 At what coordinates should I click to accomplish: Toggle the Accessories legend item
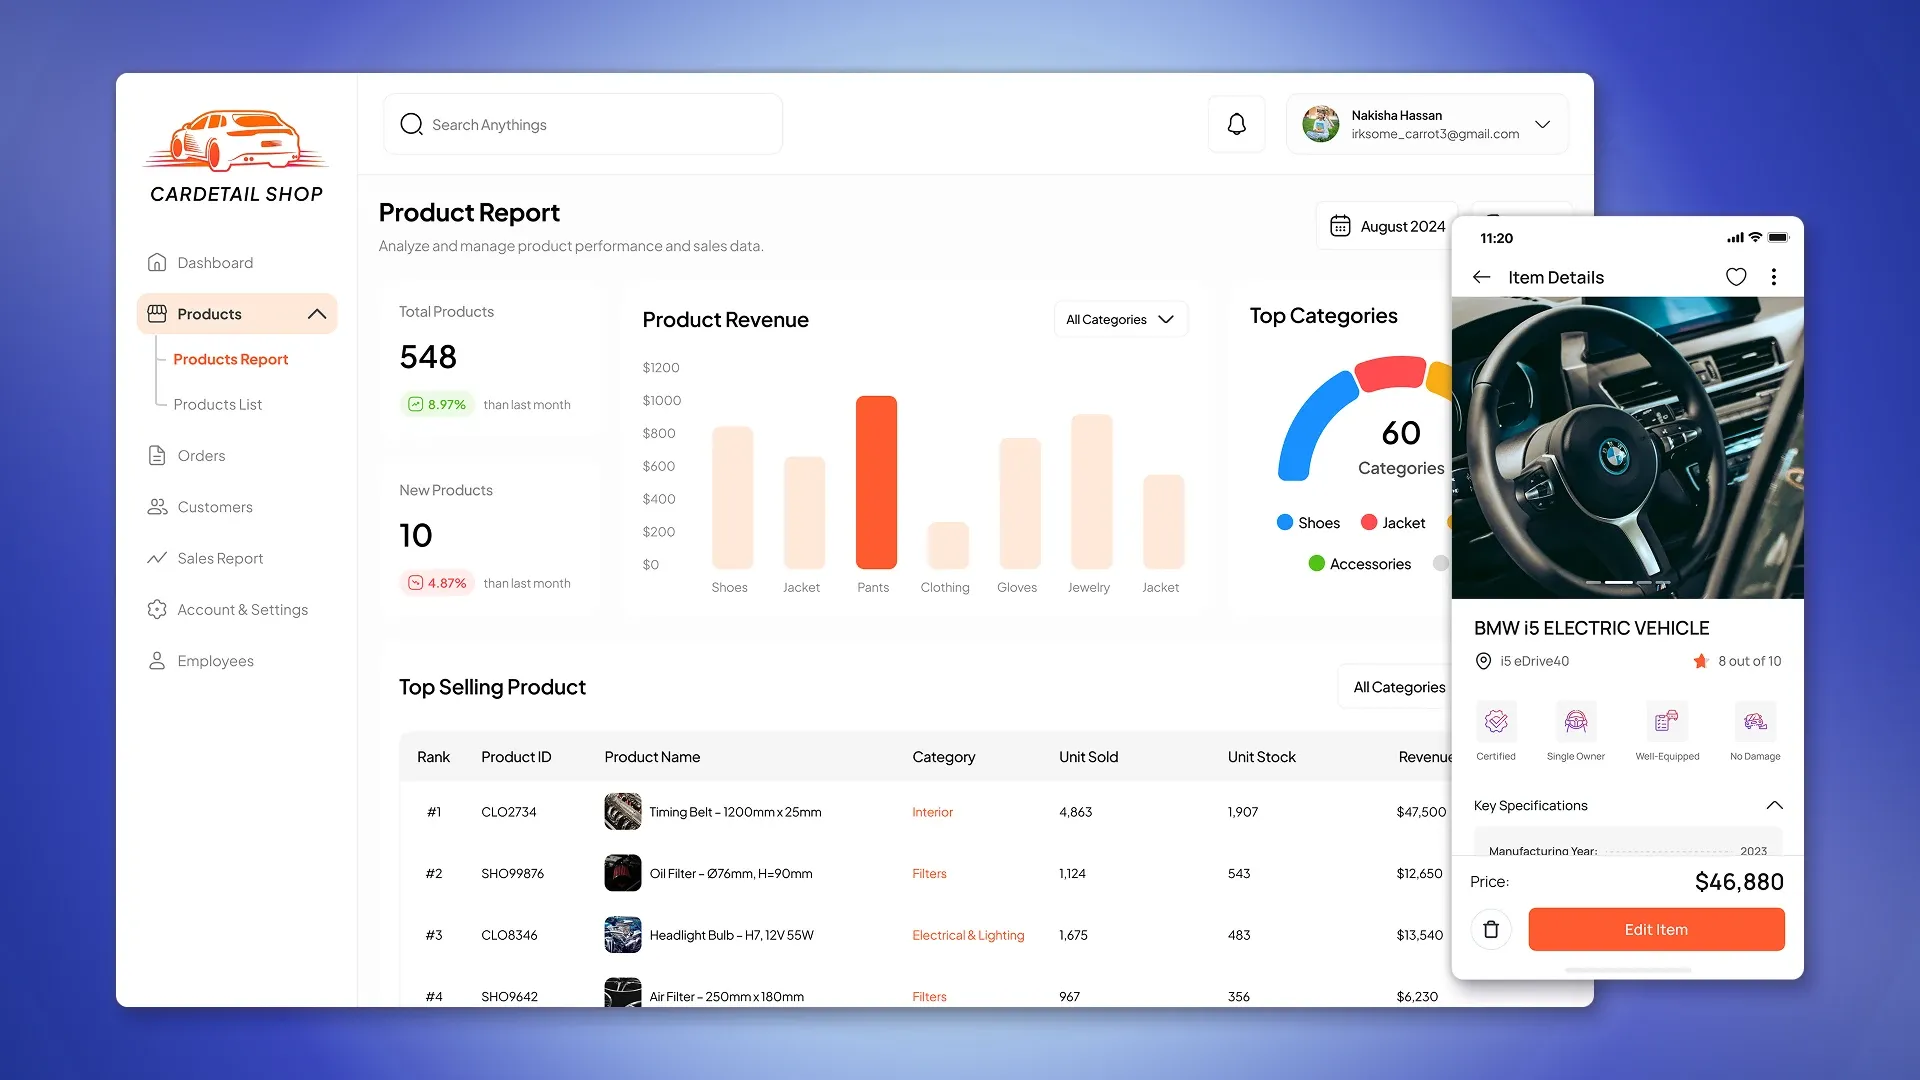pyautogui.click(x=1360, y=564)
